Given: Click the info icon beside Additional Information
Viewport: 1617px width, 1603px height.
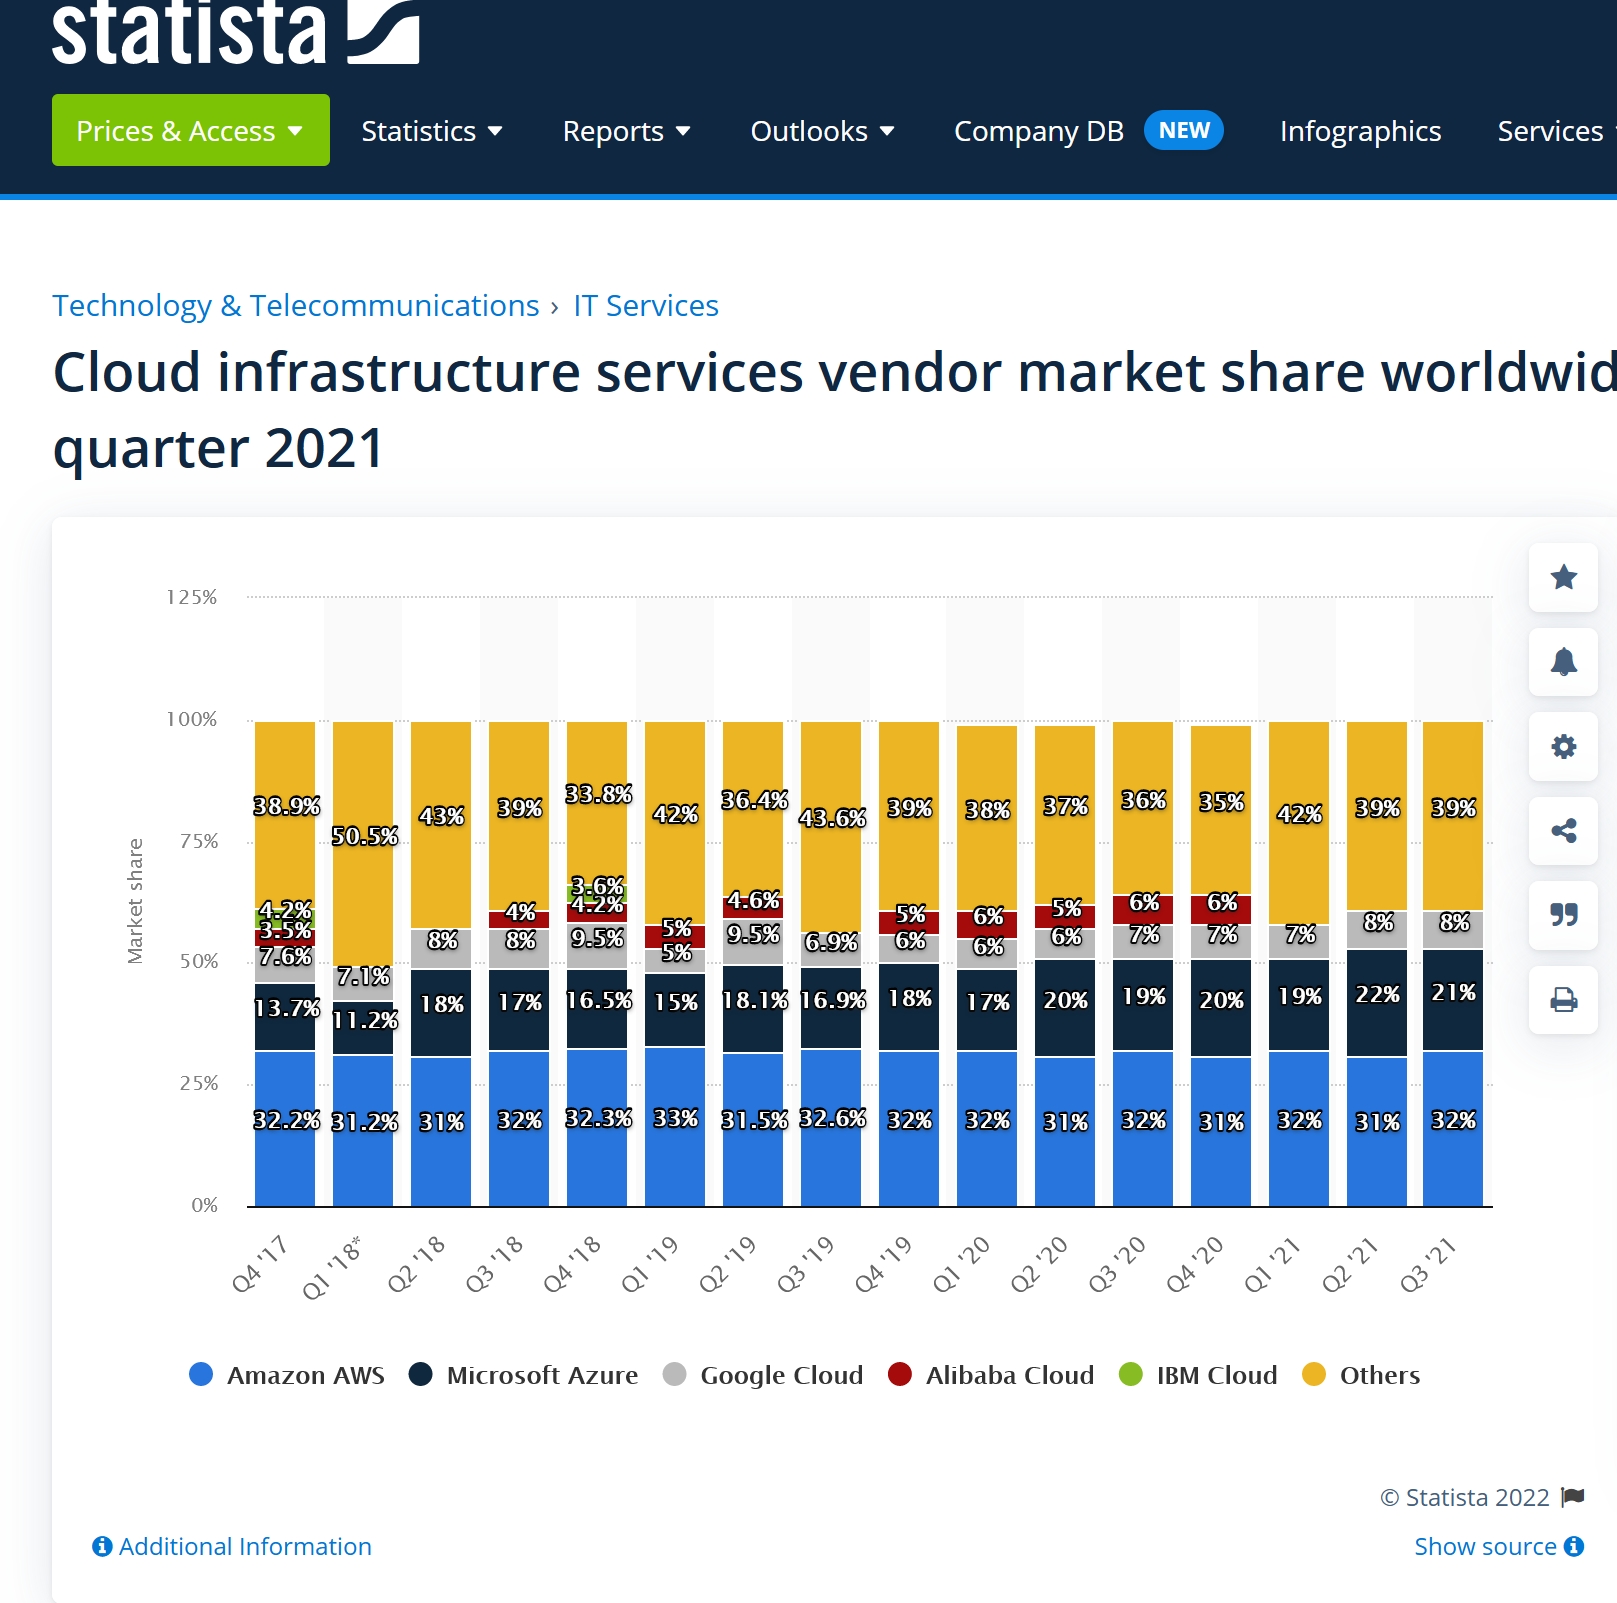Looking at the screenshot, I should pos(102,1546).
